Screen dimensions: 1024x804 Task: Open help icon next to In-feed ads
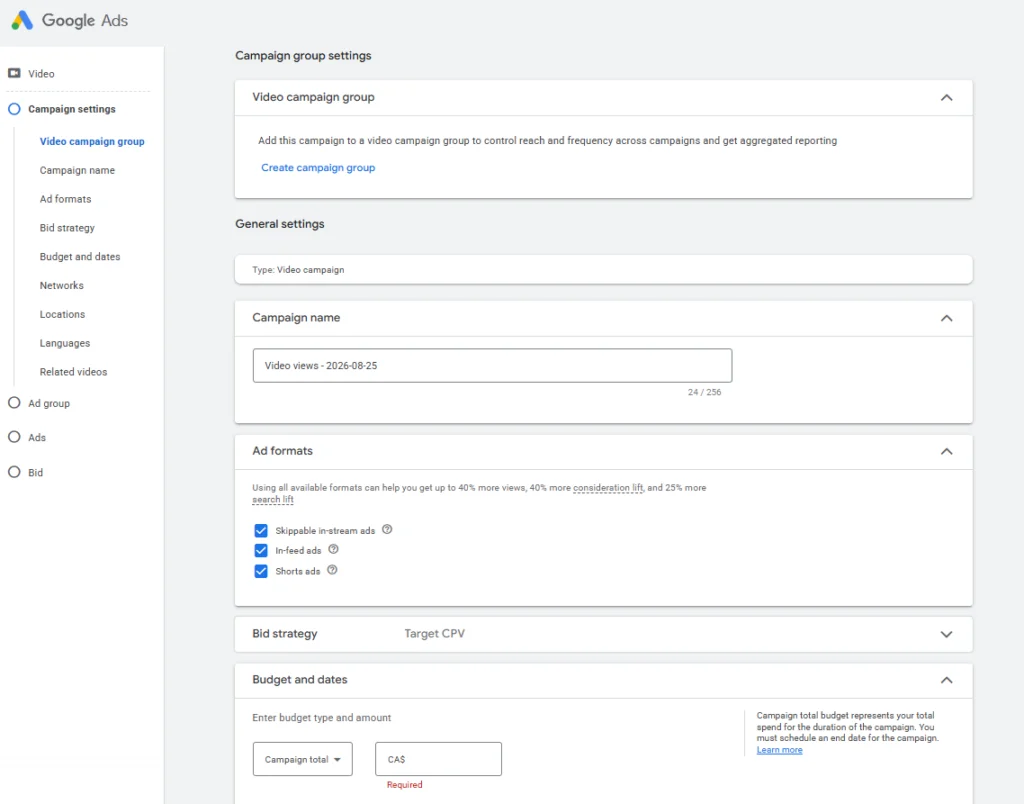coord(334,549)
